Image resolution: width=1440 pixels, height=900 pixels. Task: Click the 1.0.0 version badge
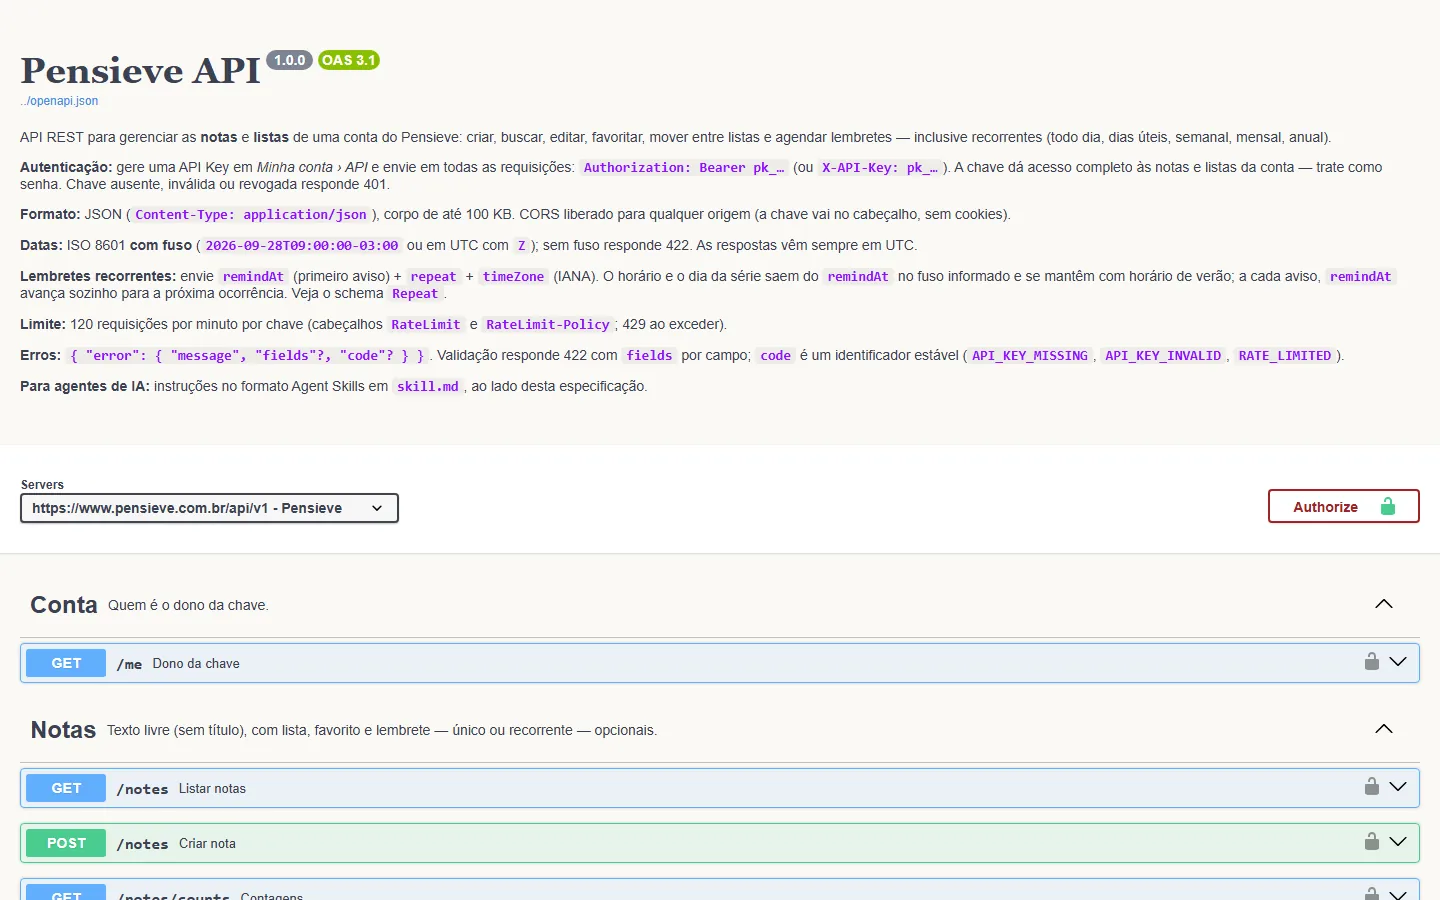pos(290,60)
